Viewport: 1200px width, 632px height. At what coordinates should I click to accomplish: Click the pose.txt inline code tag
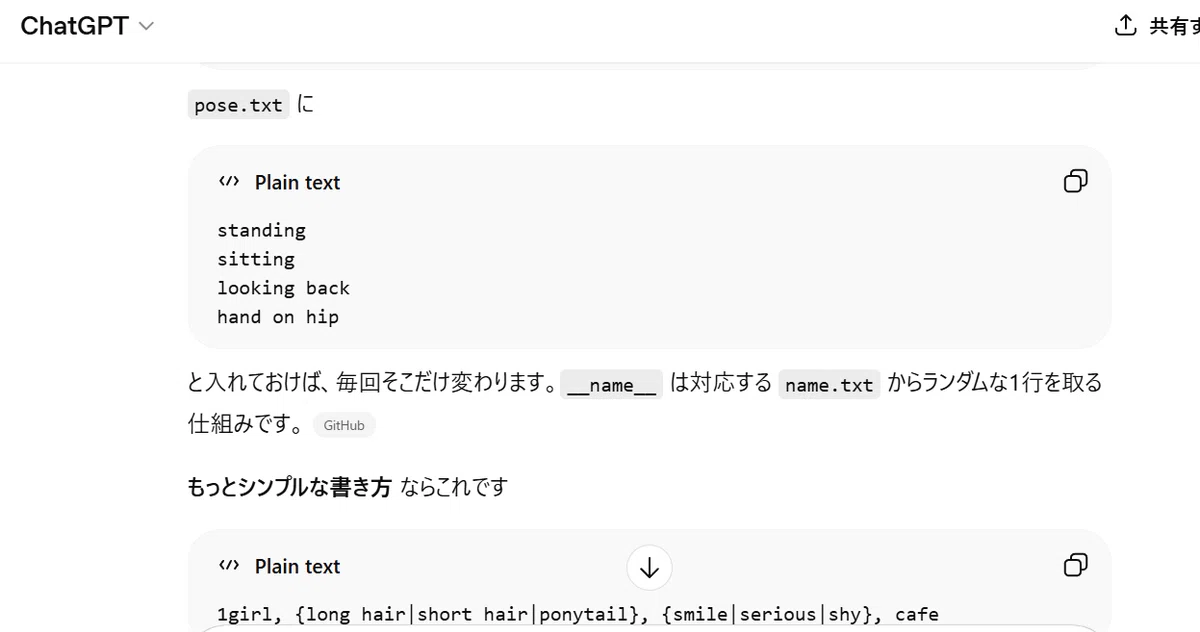[x=238, y=105]
